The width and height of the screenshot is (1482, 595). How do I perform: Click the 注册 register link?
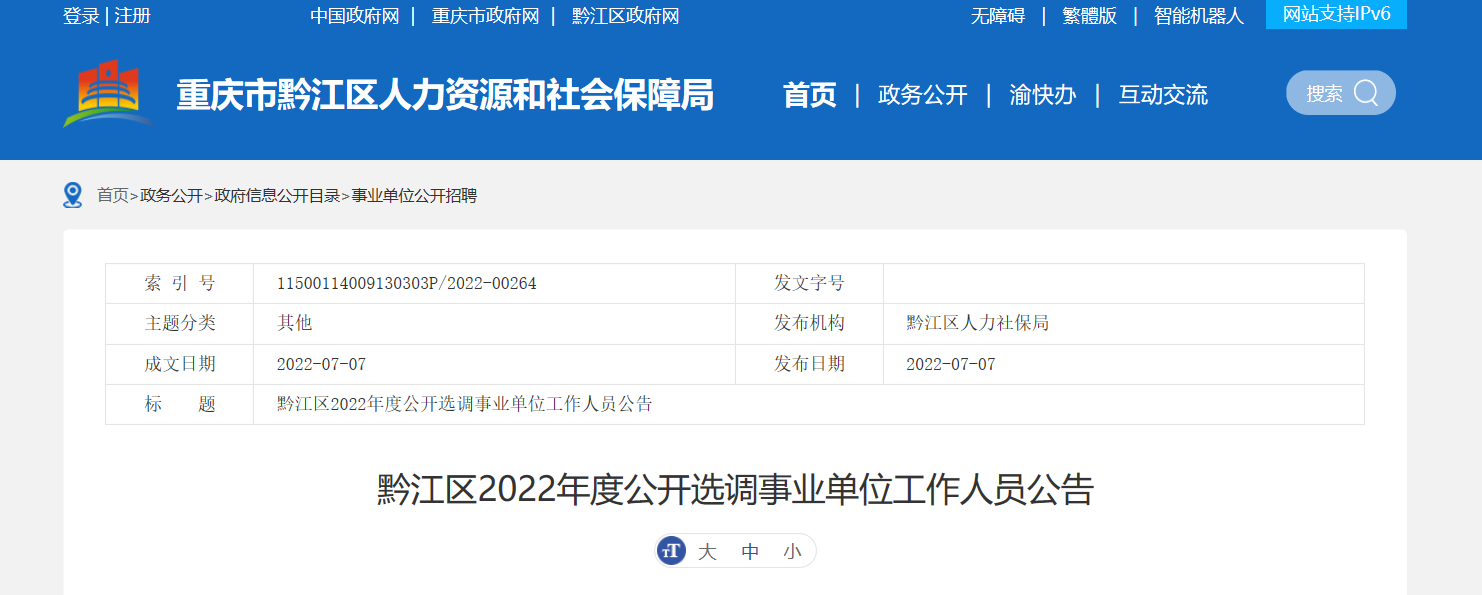click(132, 16)
